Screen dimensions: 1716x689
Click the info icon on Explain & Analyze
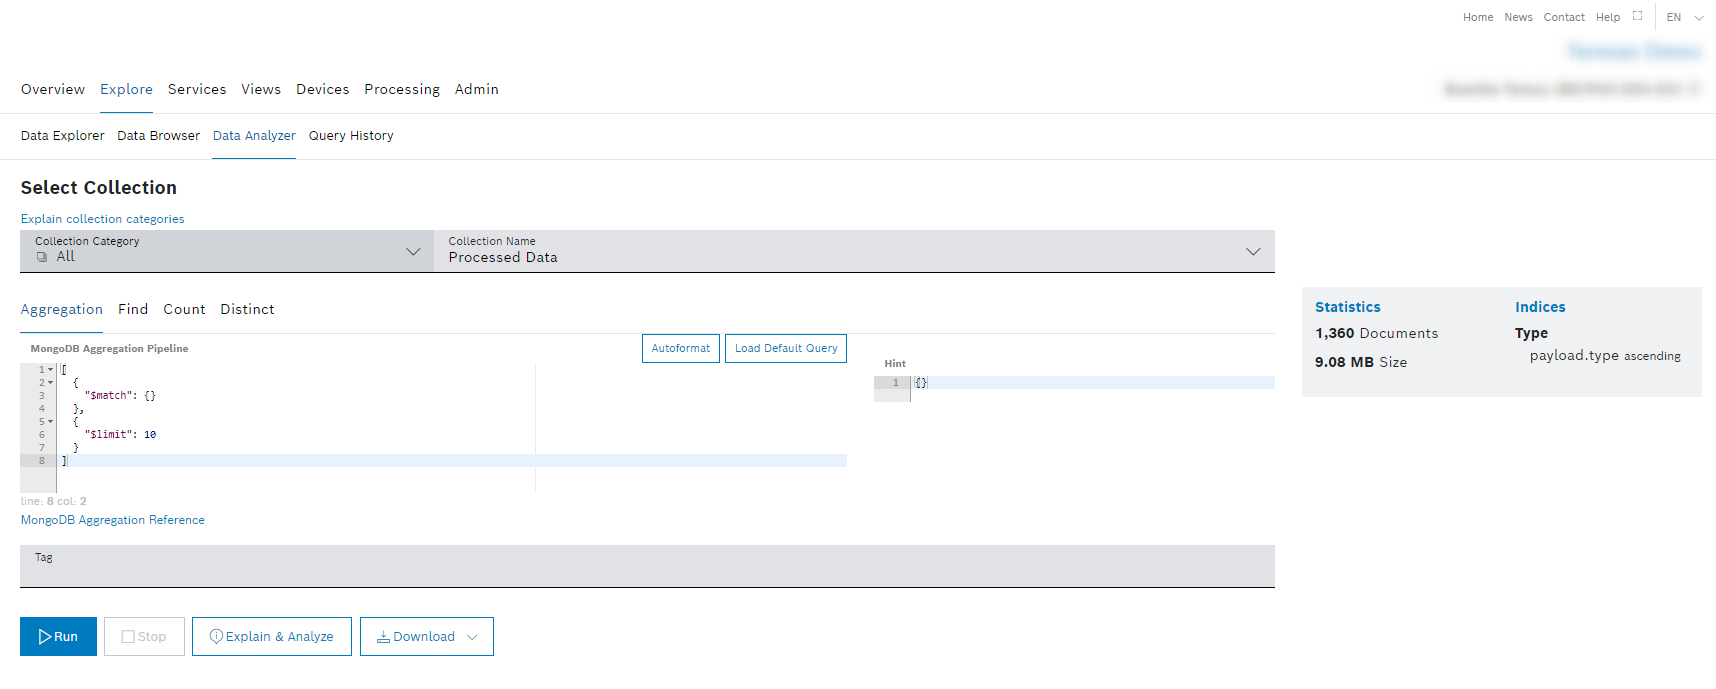coord(216,637)
